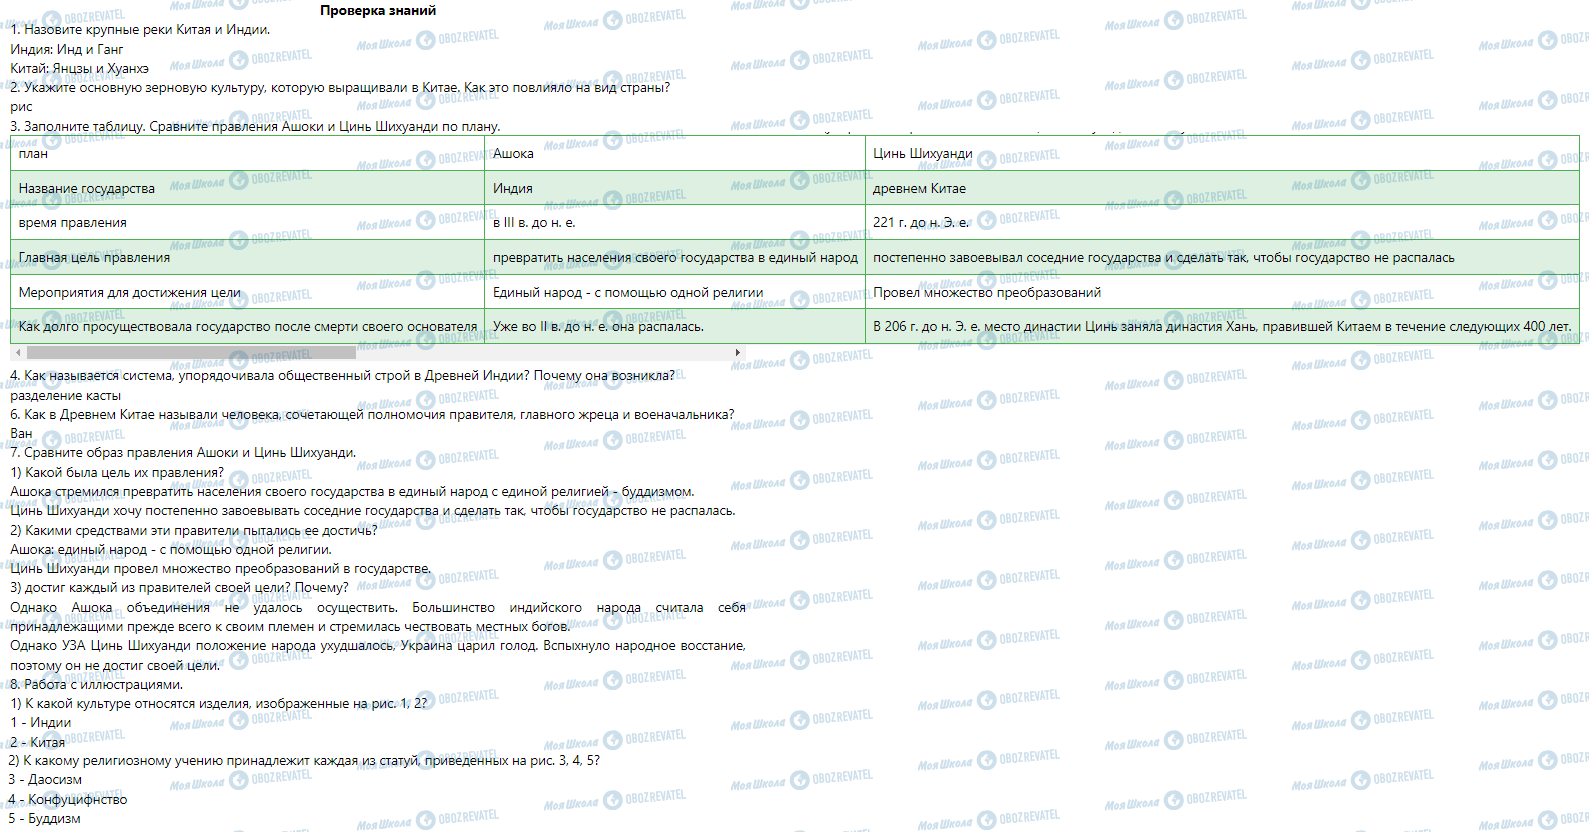Click the empty scrollbar track right of the thumb
The image size is (1589, 832).
[540, 353]
